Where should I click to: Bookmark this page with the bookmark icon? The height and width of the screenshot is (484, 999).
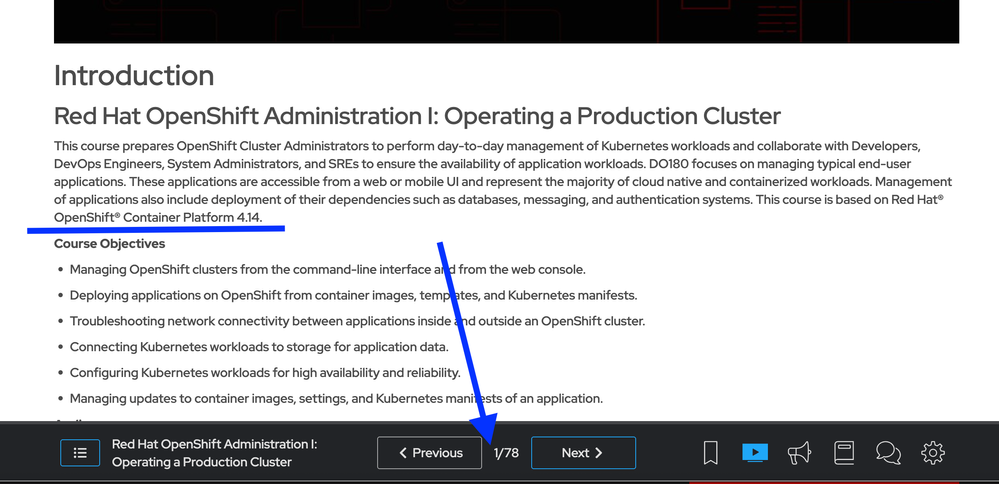point(711,453)
